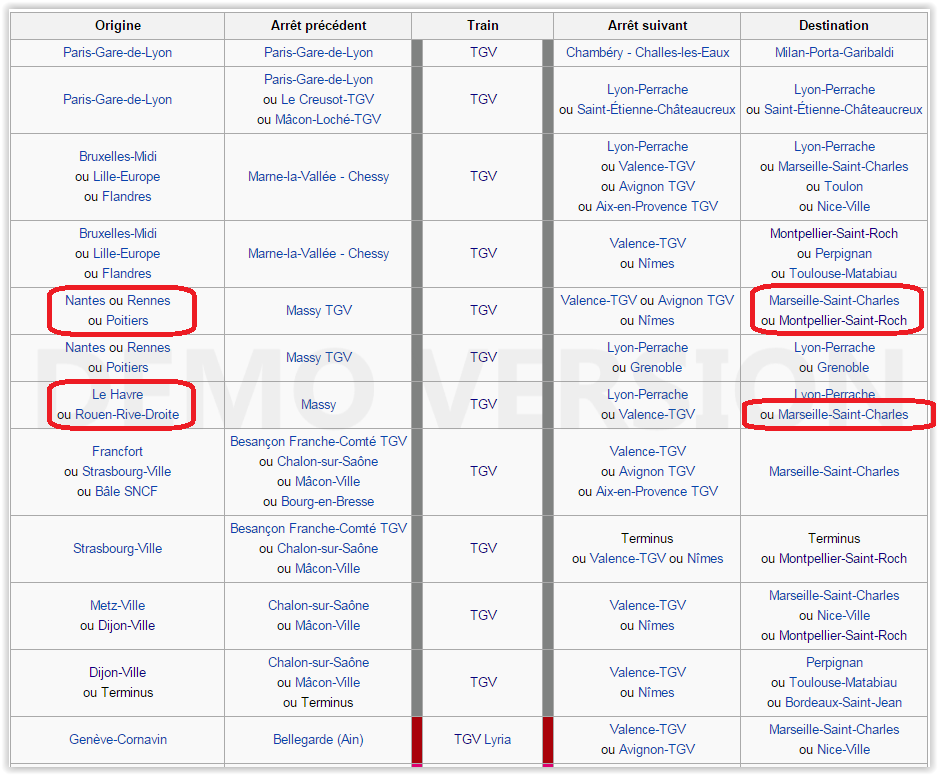Click Aix-en-Provence TGV in the Francfort row
938x775 pixels.
[657, 492]
